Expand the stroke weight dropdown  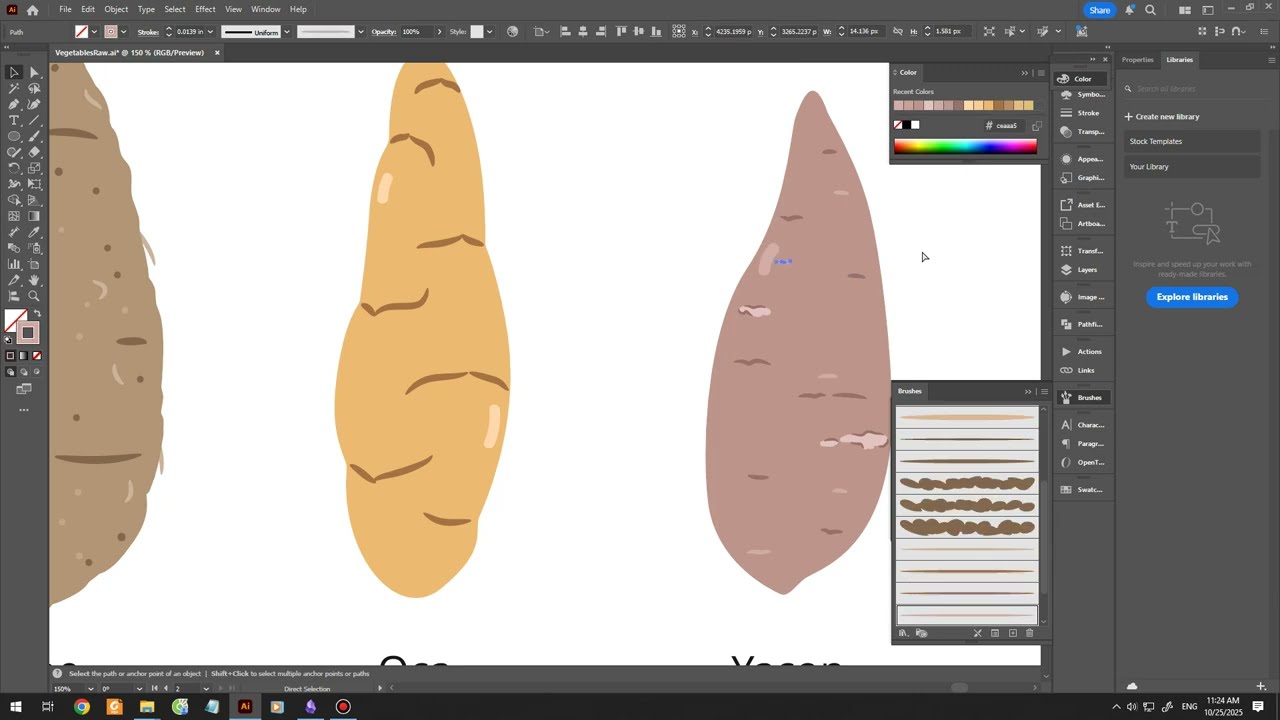pos(210,32)
